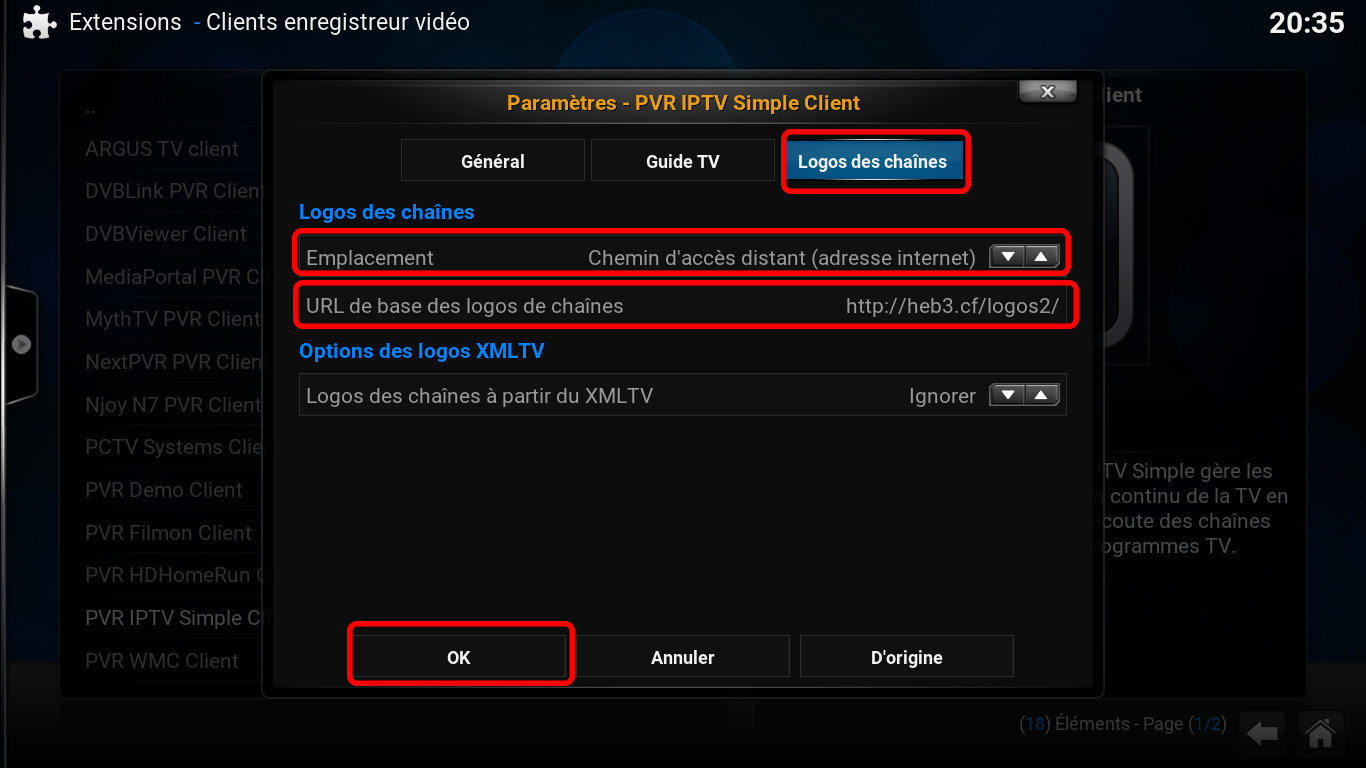This screenshot has width=1366, height=768.
Task: Click 'Logos des chaînes à partir du XMLTV' label
Action: (479, 395)
